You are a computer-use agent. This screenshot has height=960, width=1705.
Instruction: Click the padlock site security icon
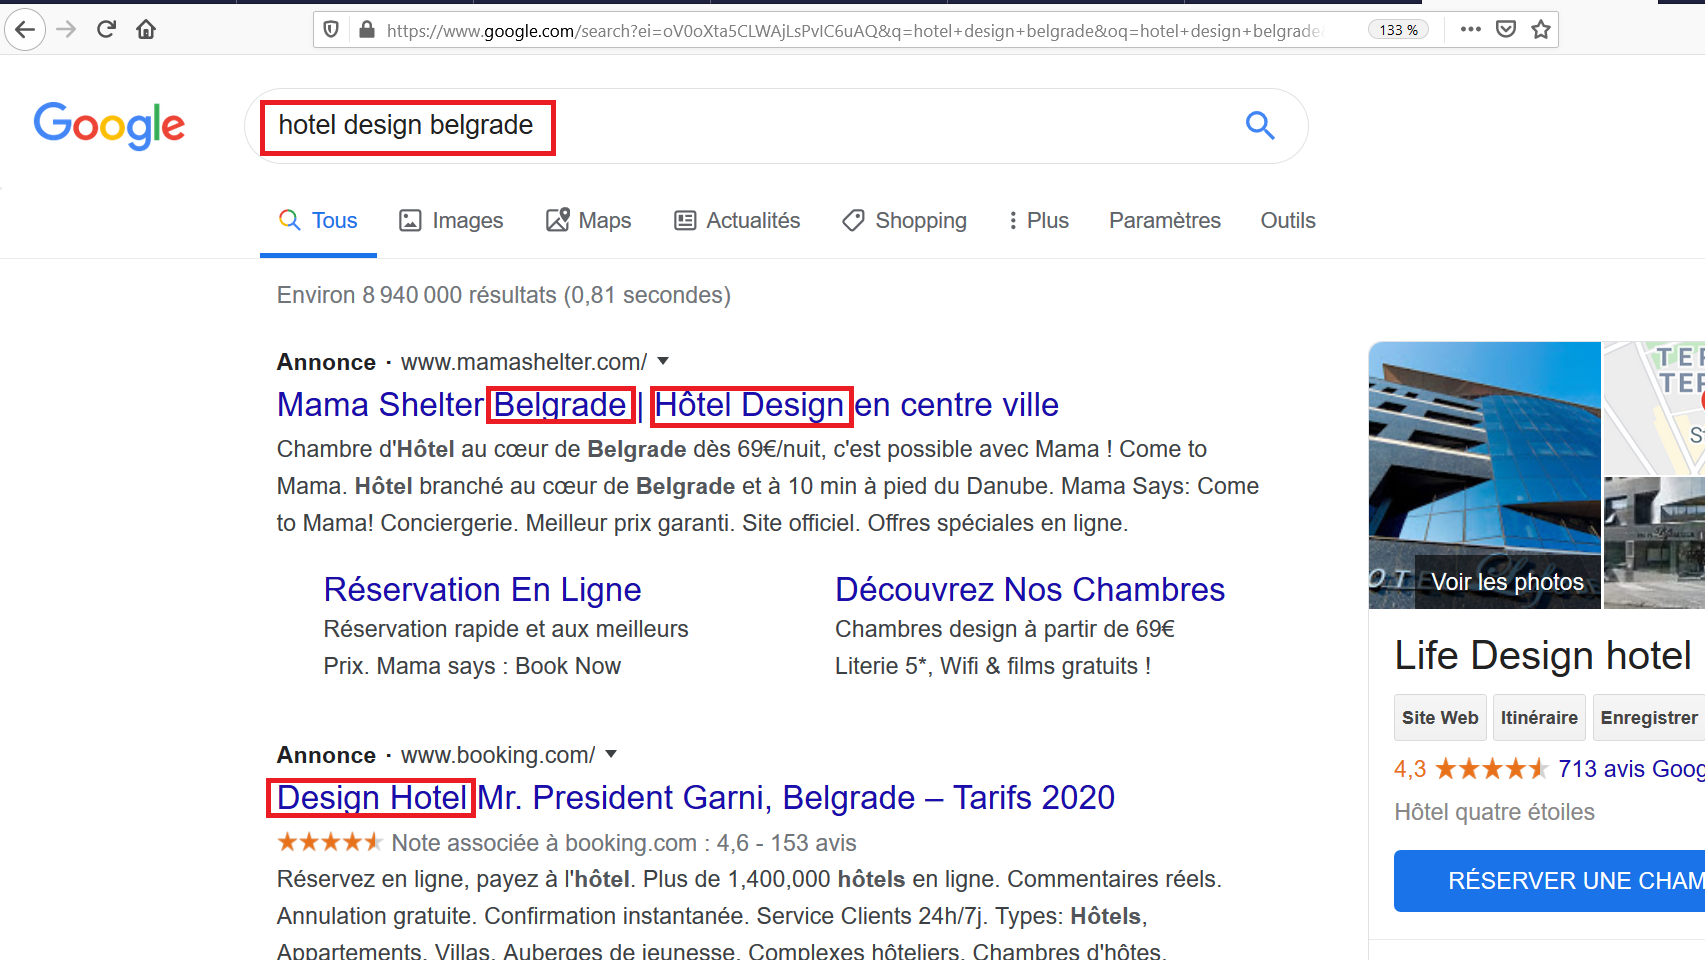pos(367,30)
